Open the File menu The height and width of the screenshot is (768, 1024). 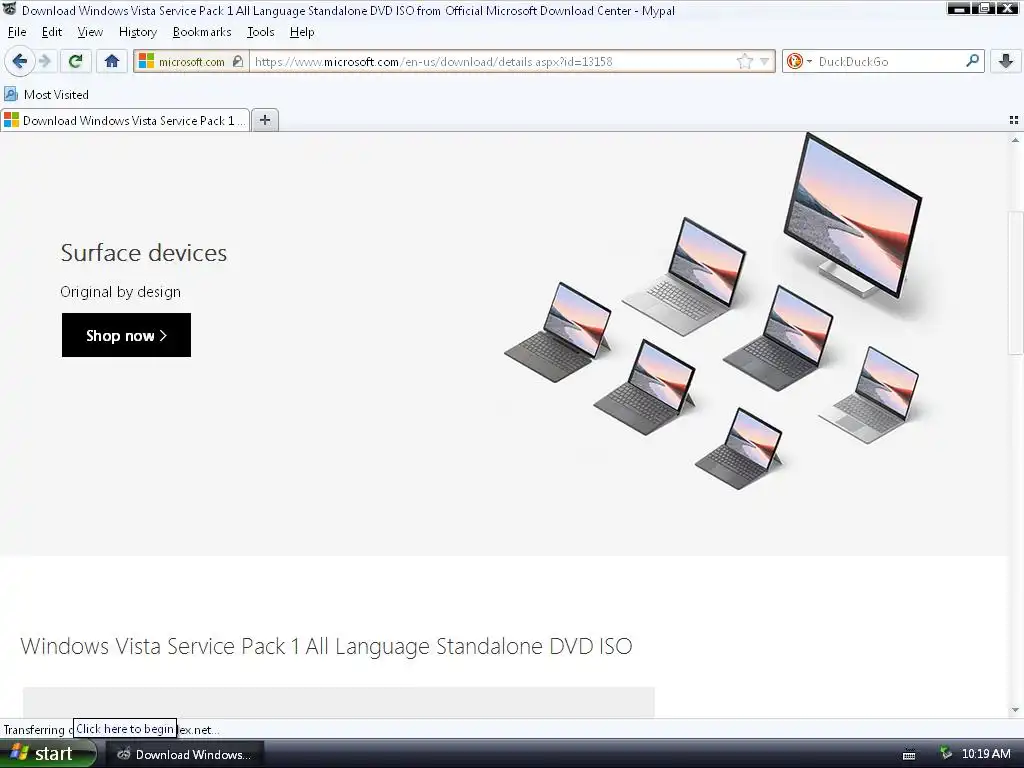coord(17,32)
